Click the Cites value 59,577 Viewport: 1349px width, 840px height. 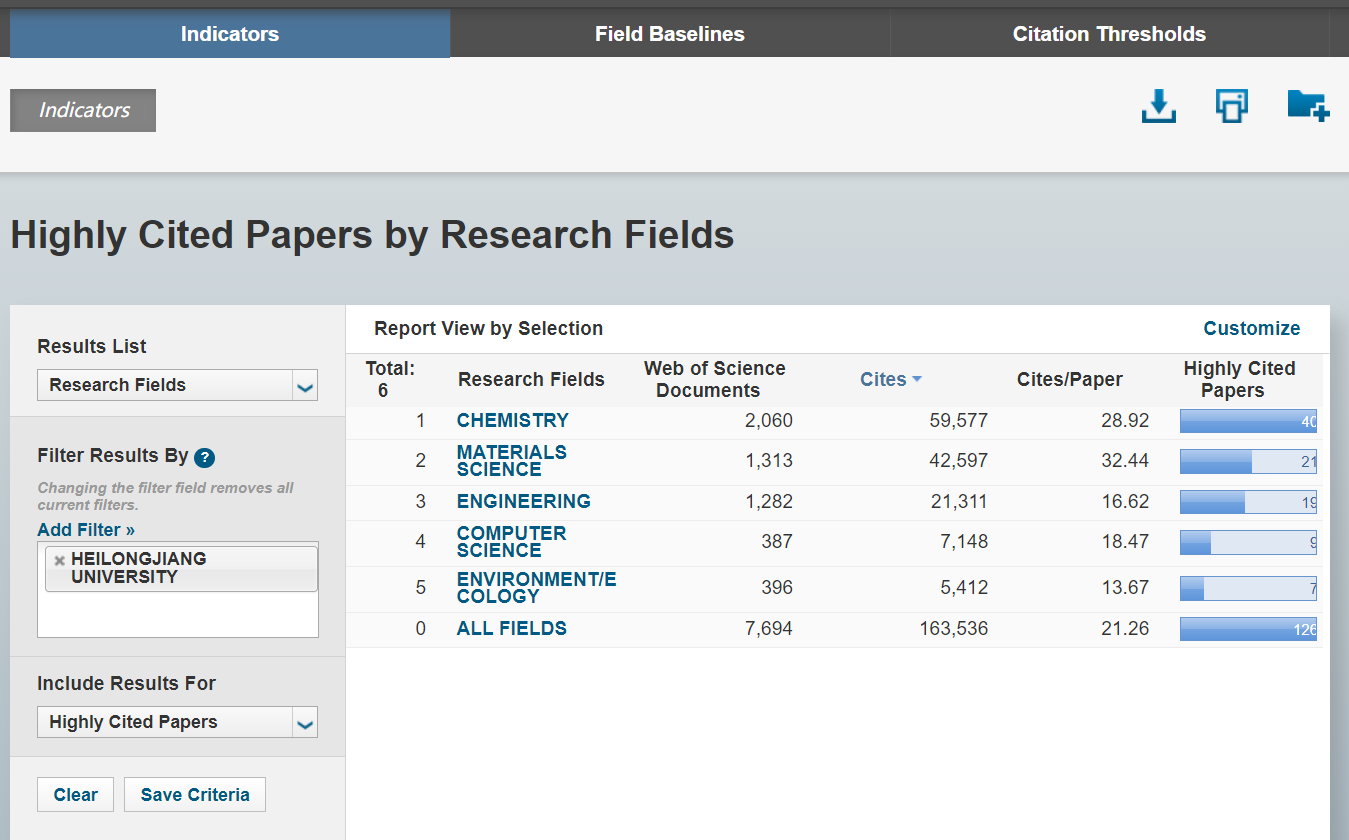[x=957, y=420]
